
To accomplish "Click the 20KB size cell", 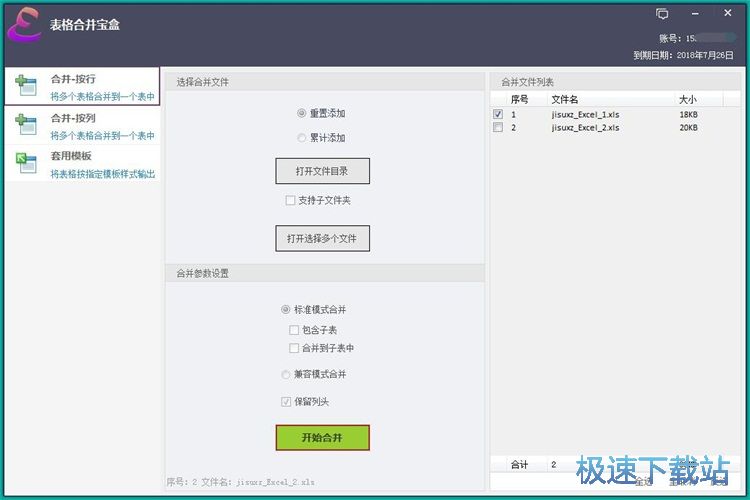I will [688, 128].
